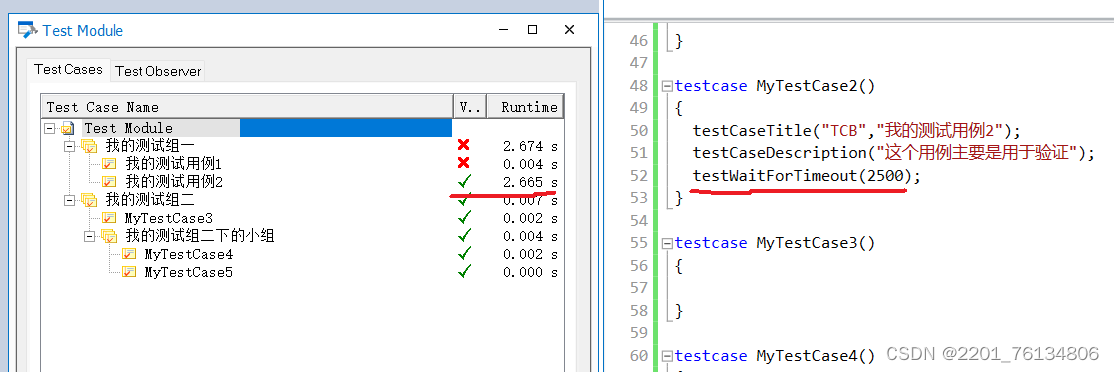This screenshot has height=372, width=1114.
Task: Collapse the 我的测试组二 tree group
Action: [70, 200]
